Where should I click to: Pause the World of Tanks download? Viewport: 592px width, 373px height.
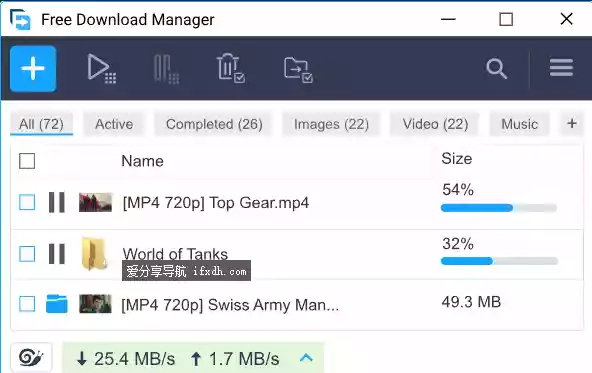pyautogui.click(x=57, y=254)
